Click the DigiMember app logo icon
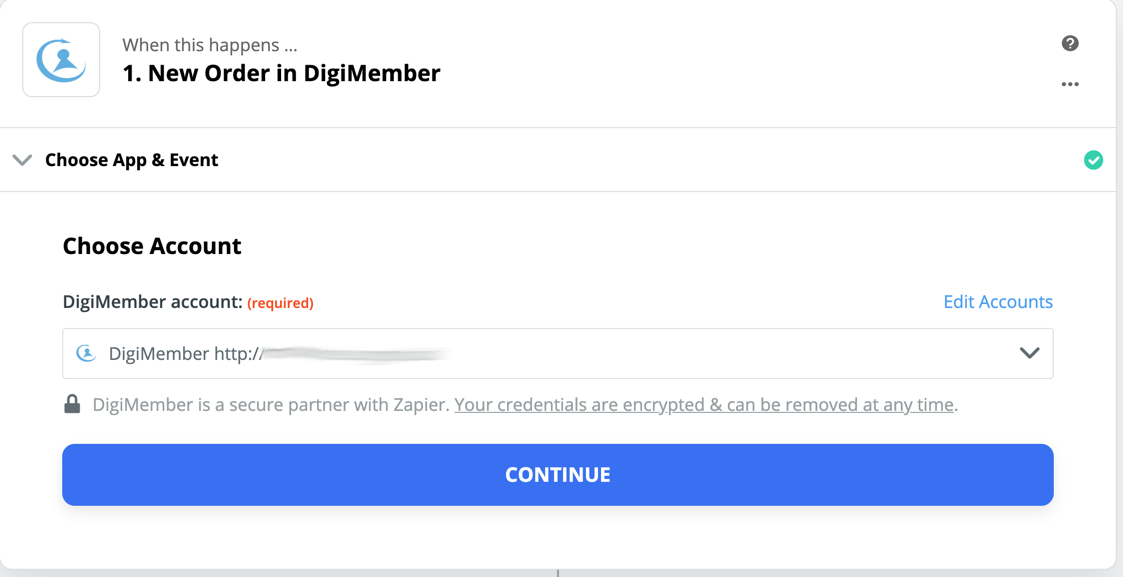The width and height of the screenshot is (1123, 577). click(61, 60)
